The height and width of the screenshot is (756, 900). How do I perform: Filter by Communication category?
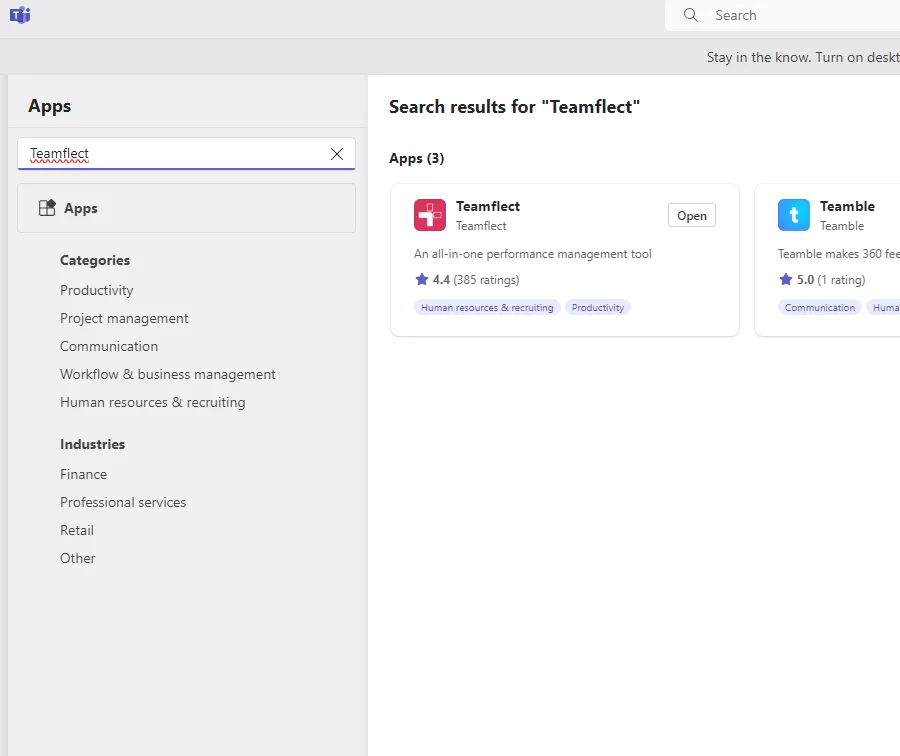pos(109,346)
